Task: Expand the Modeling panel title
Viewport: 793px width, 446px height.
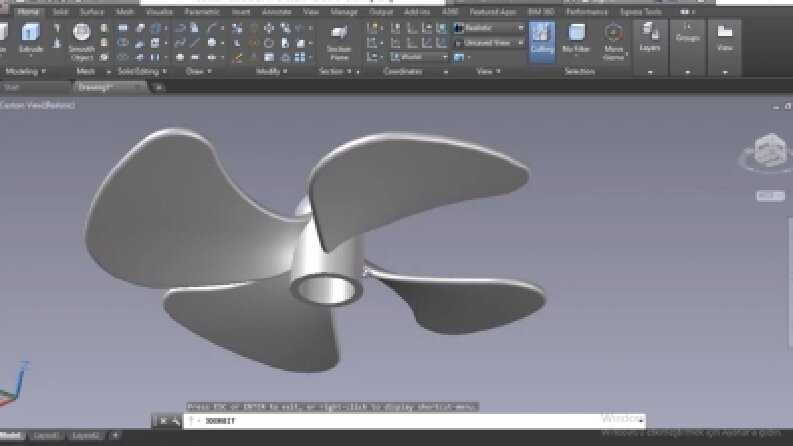Action: (x=25, y=71)
